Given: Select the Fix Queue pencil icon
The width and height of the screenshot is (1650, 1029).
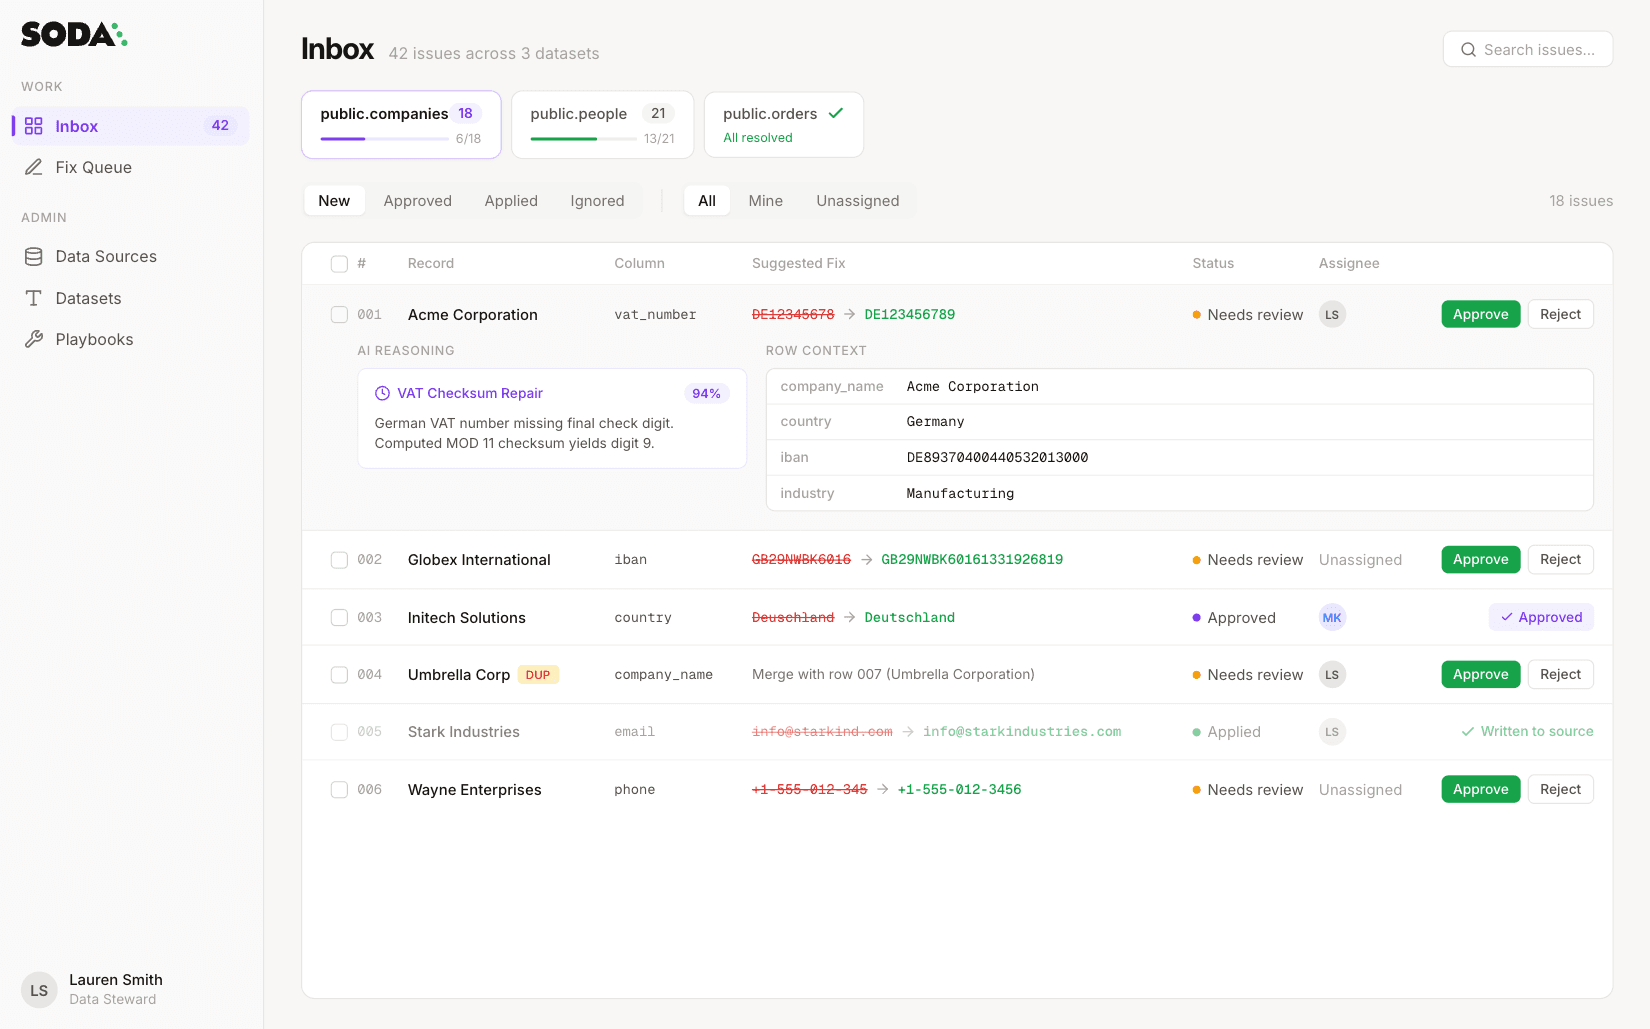Looking at the screenshot, I should pyautogui.click(x=34, y=167).
